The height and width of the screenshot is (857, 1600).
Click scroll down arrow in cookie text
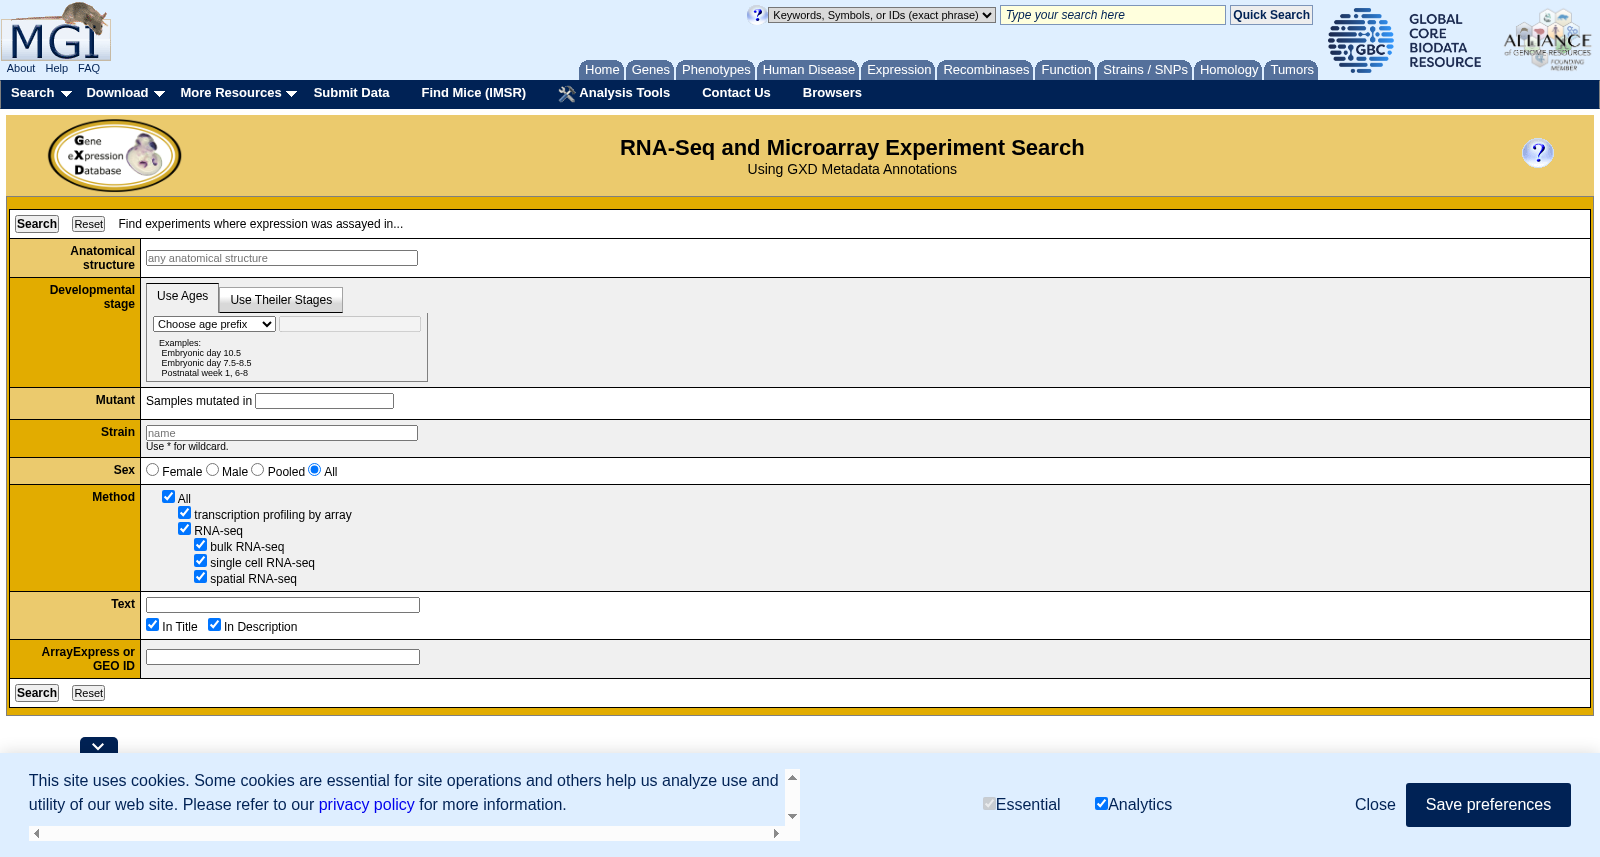pyautogui.click(x=792, y=817)
